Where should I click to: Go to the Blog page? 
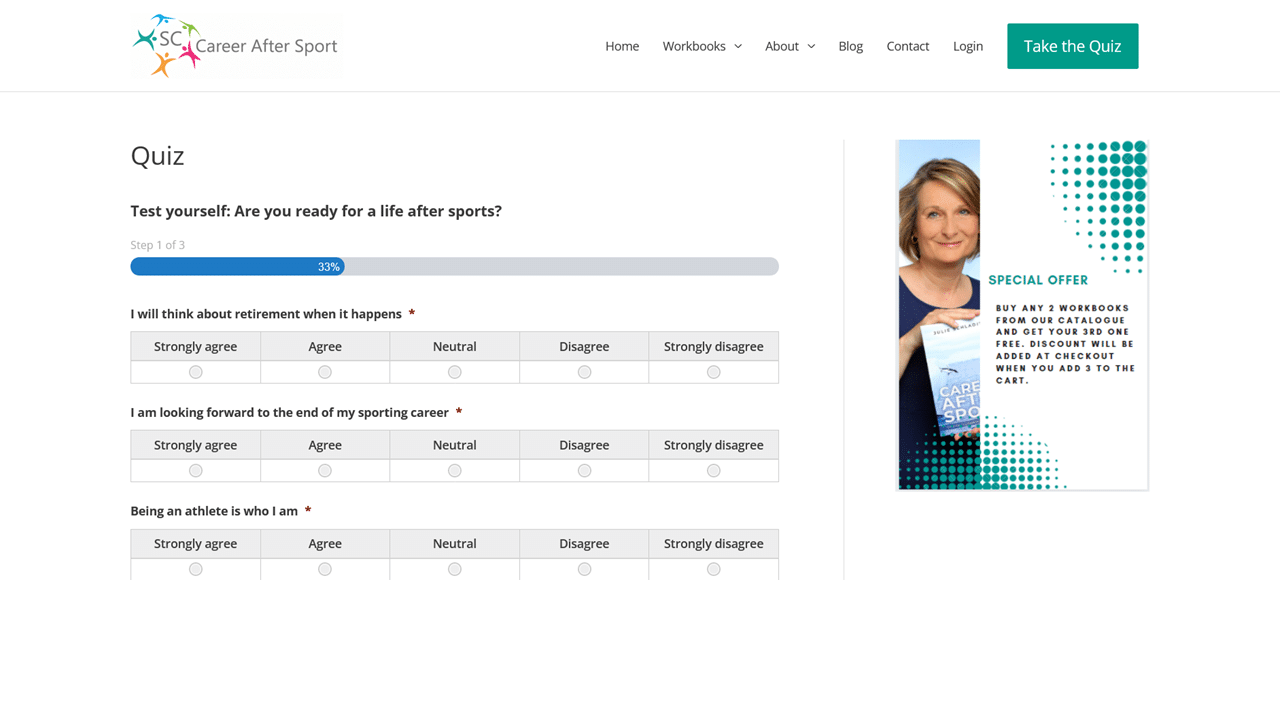tap(851, 46)
